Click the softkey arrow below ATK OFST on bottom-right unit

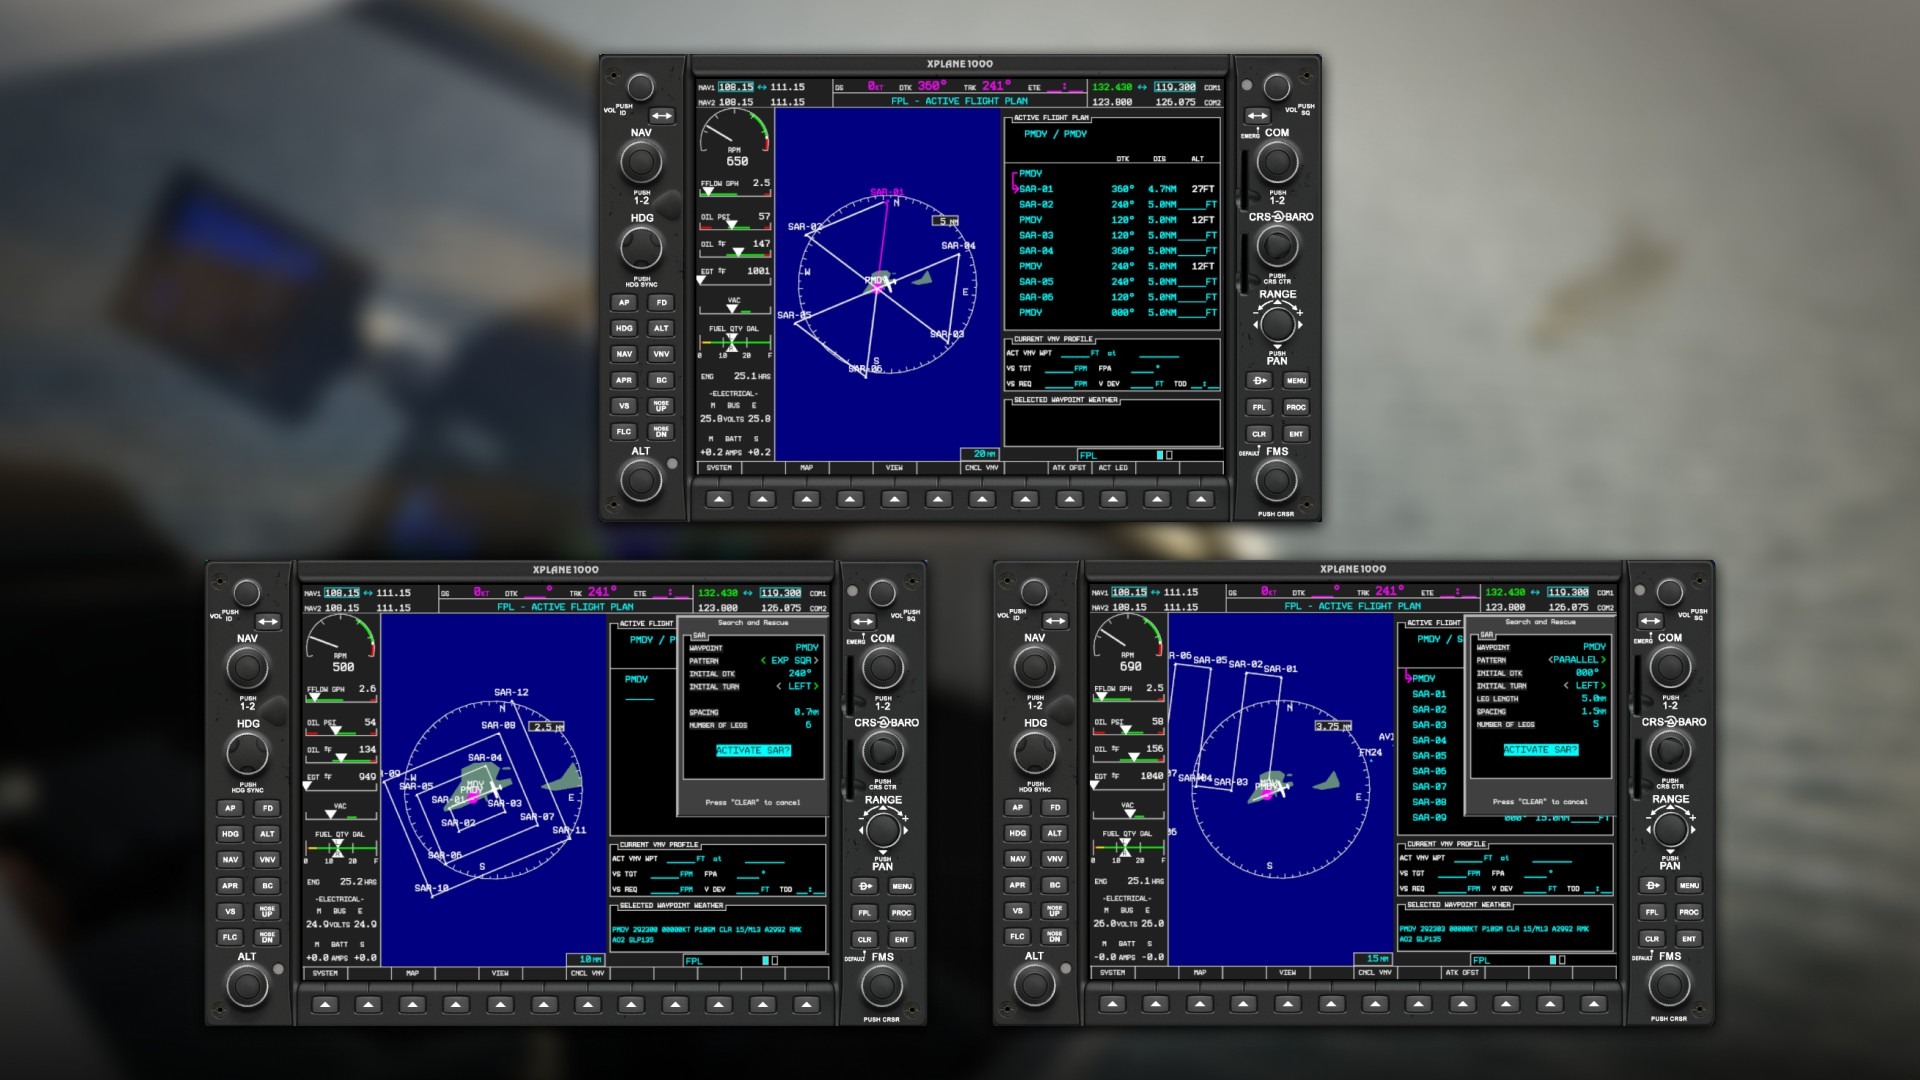click(1462, 1004)
